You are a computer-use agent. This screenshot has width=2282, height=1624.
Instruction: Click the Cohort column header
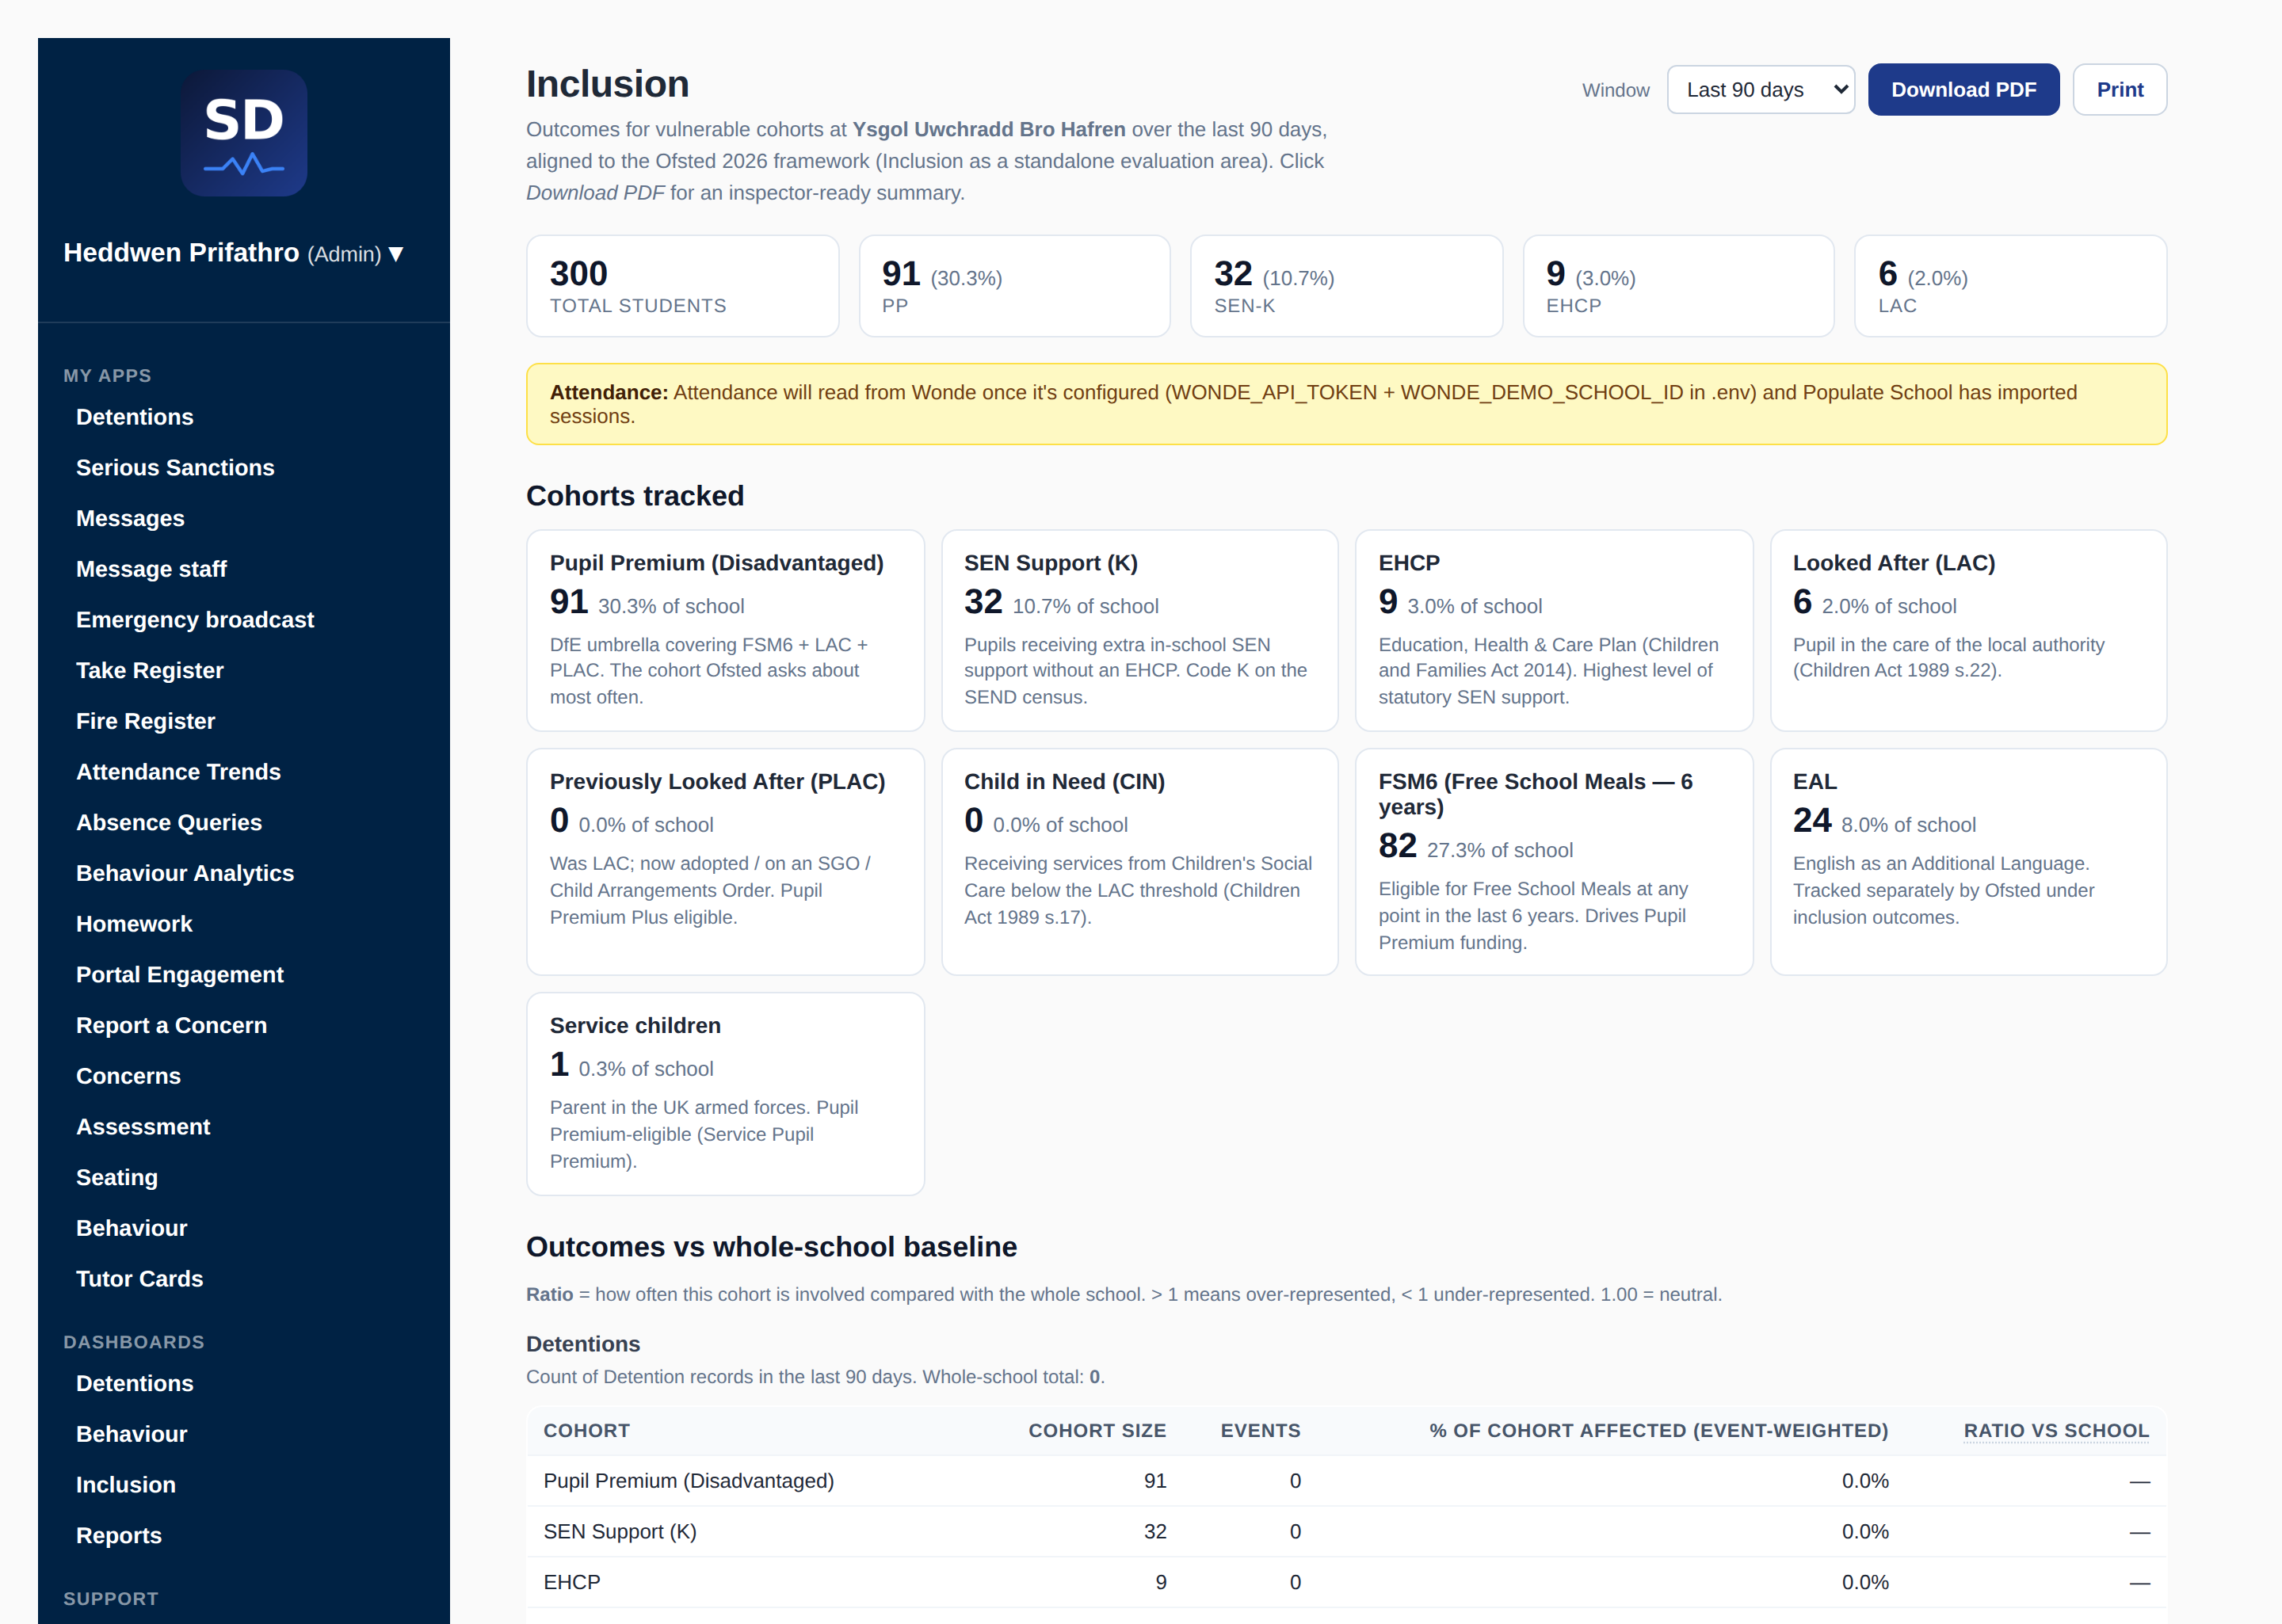pos(586,1431)
